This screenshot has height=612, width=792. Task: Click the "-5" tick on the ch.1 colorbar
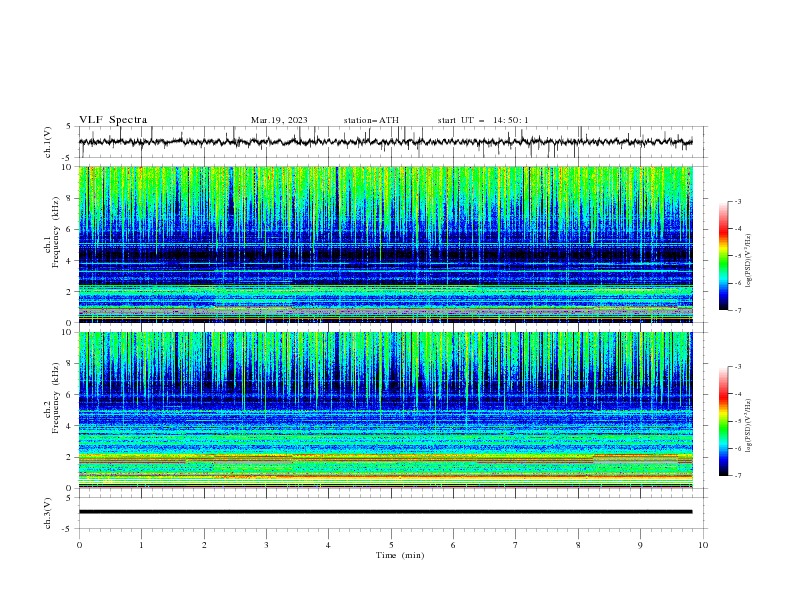pos(738,256)
